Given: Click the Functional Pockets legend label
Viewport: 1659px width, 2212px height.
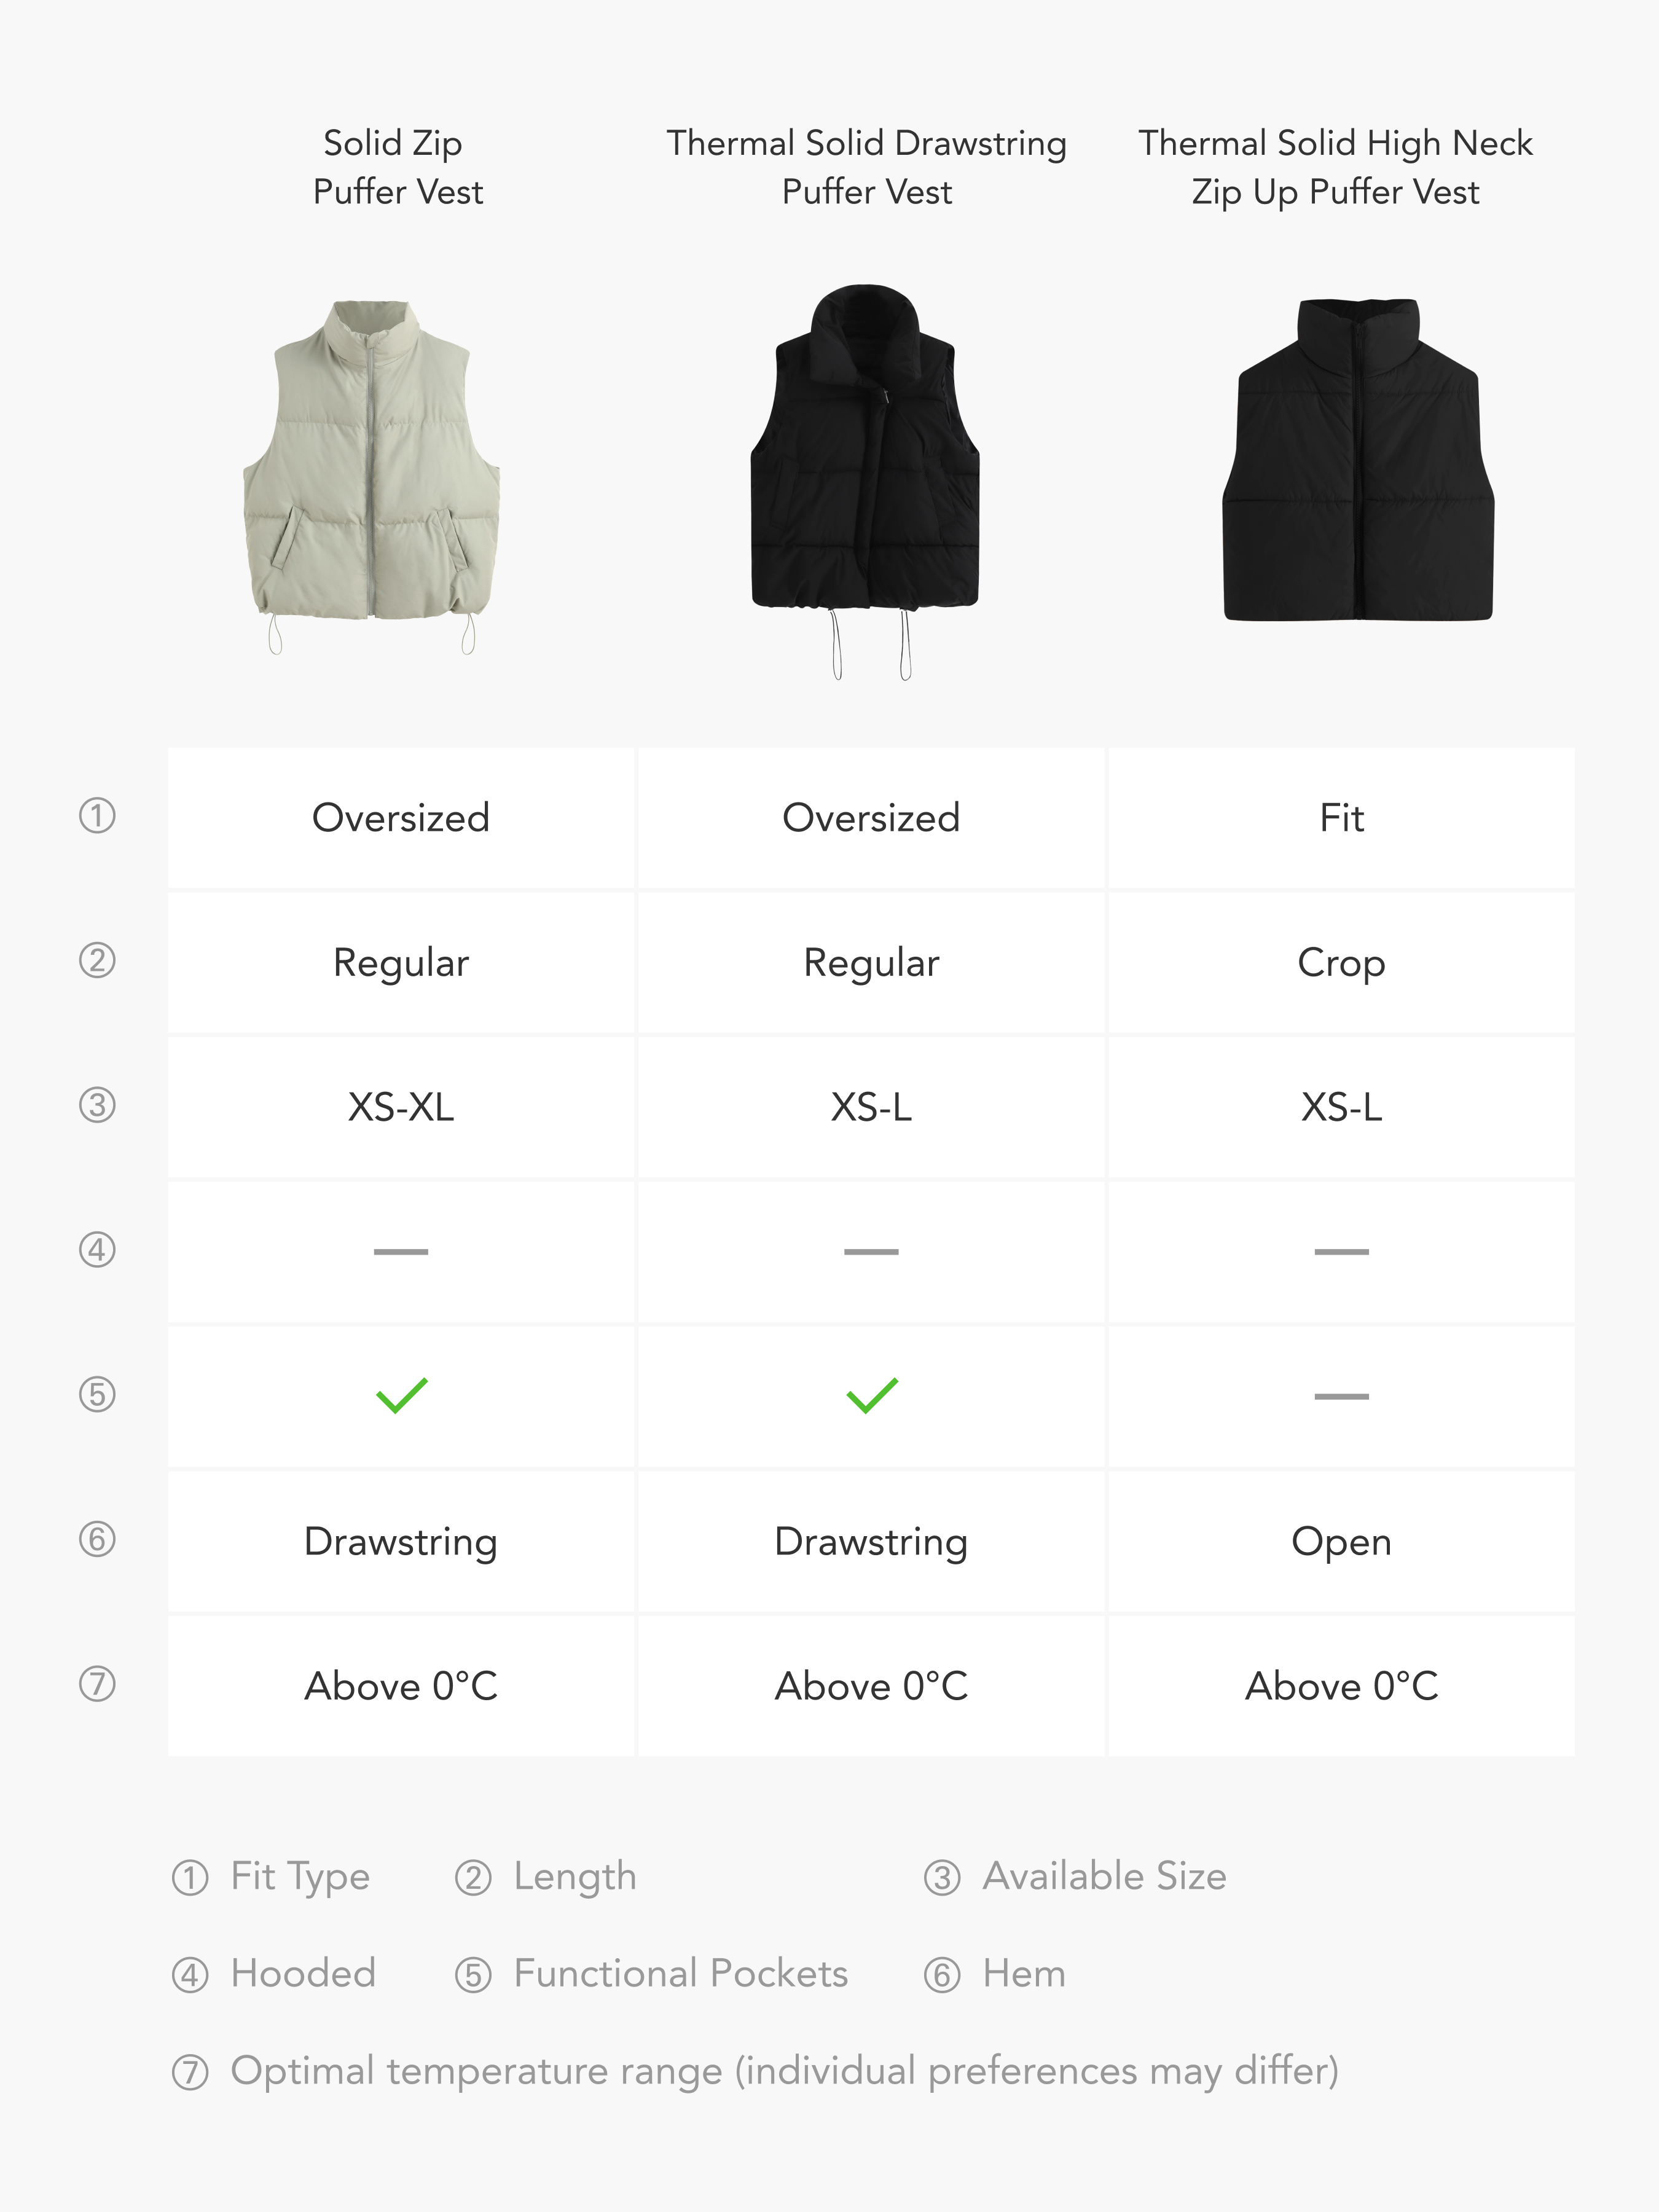Looking at the screenshot, I should coord(680,1974).
